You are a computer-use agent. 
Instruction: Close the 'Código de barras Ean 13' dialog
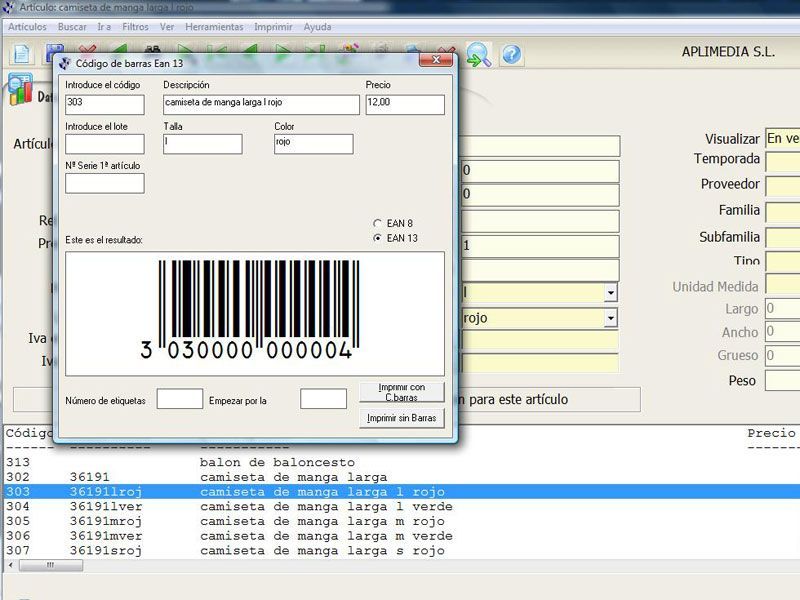pos(436,60)
